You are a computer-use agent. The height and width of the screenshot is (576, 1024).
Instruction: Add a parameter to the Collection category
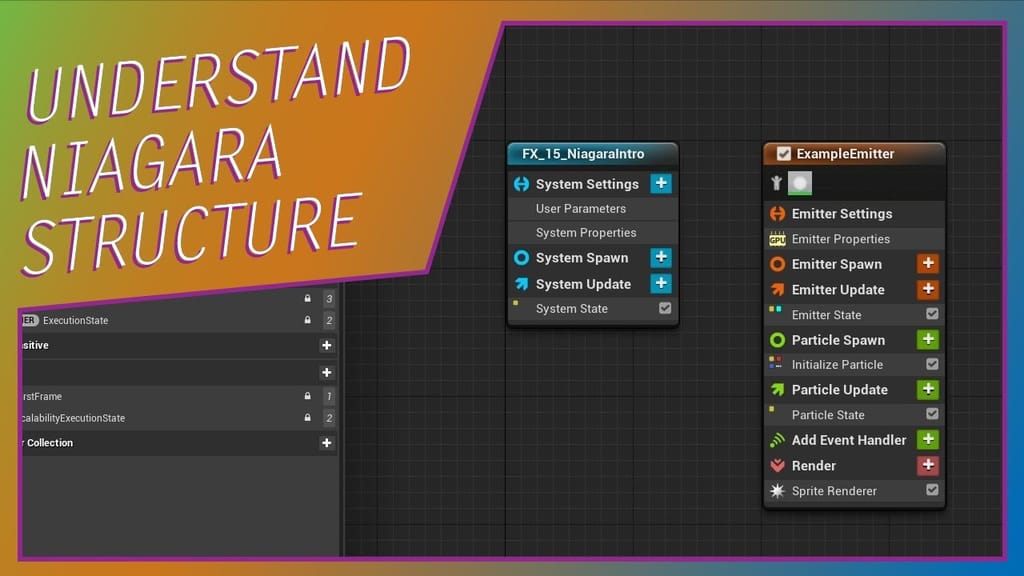pos(327,443)
